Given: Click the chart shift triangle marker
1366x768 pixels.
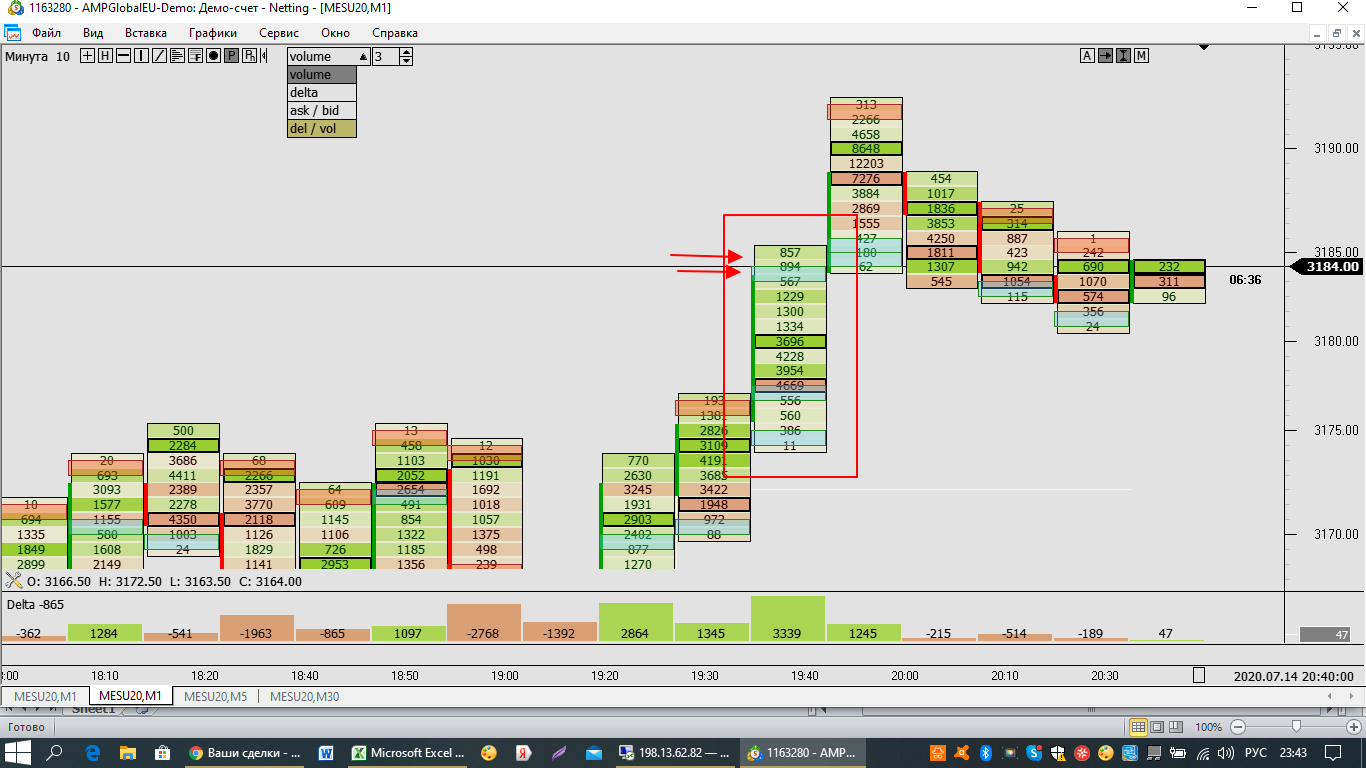Looking at the screenshot, I should 1204,46.
